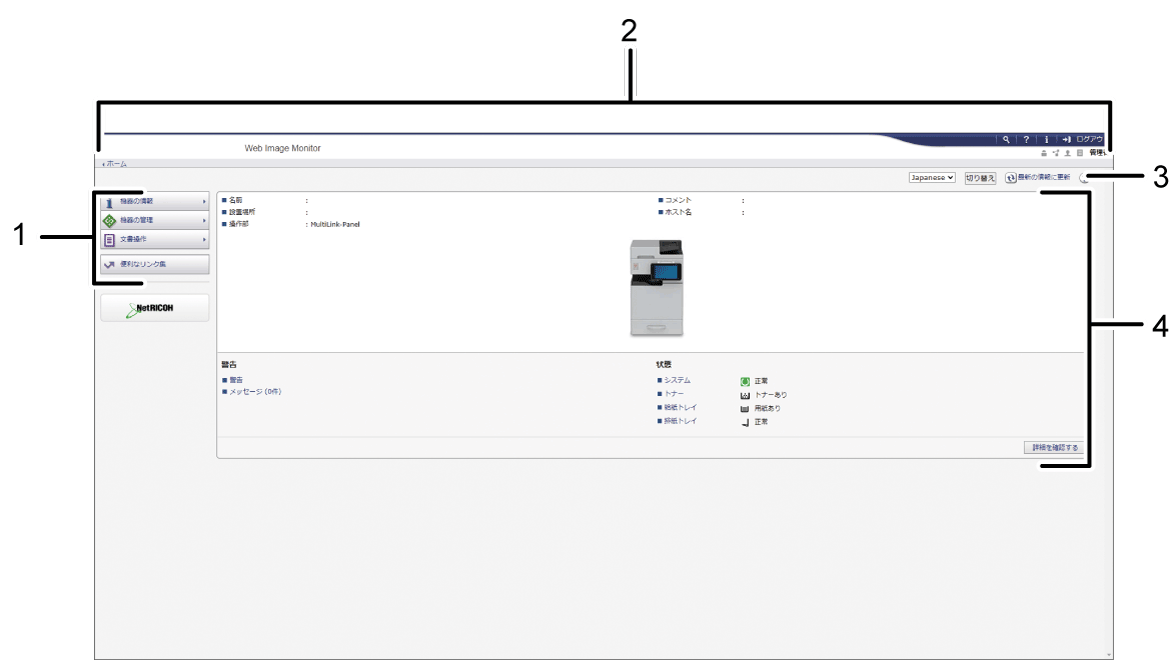1176x671 pixels.
Task: Click the printer device image
Action: coord(657,288)
